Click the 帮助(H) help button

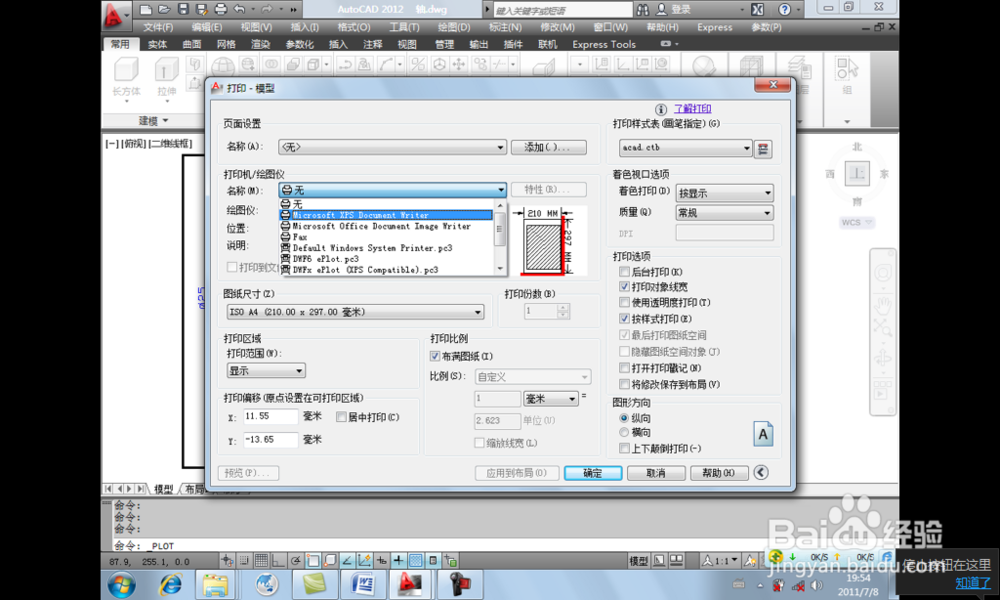point(718,472)
